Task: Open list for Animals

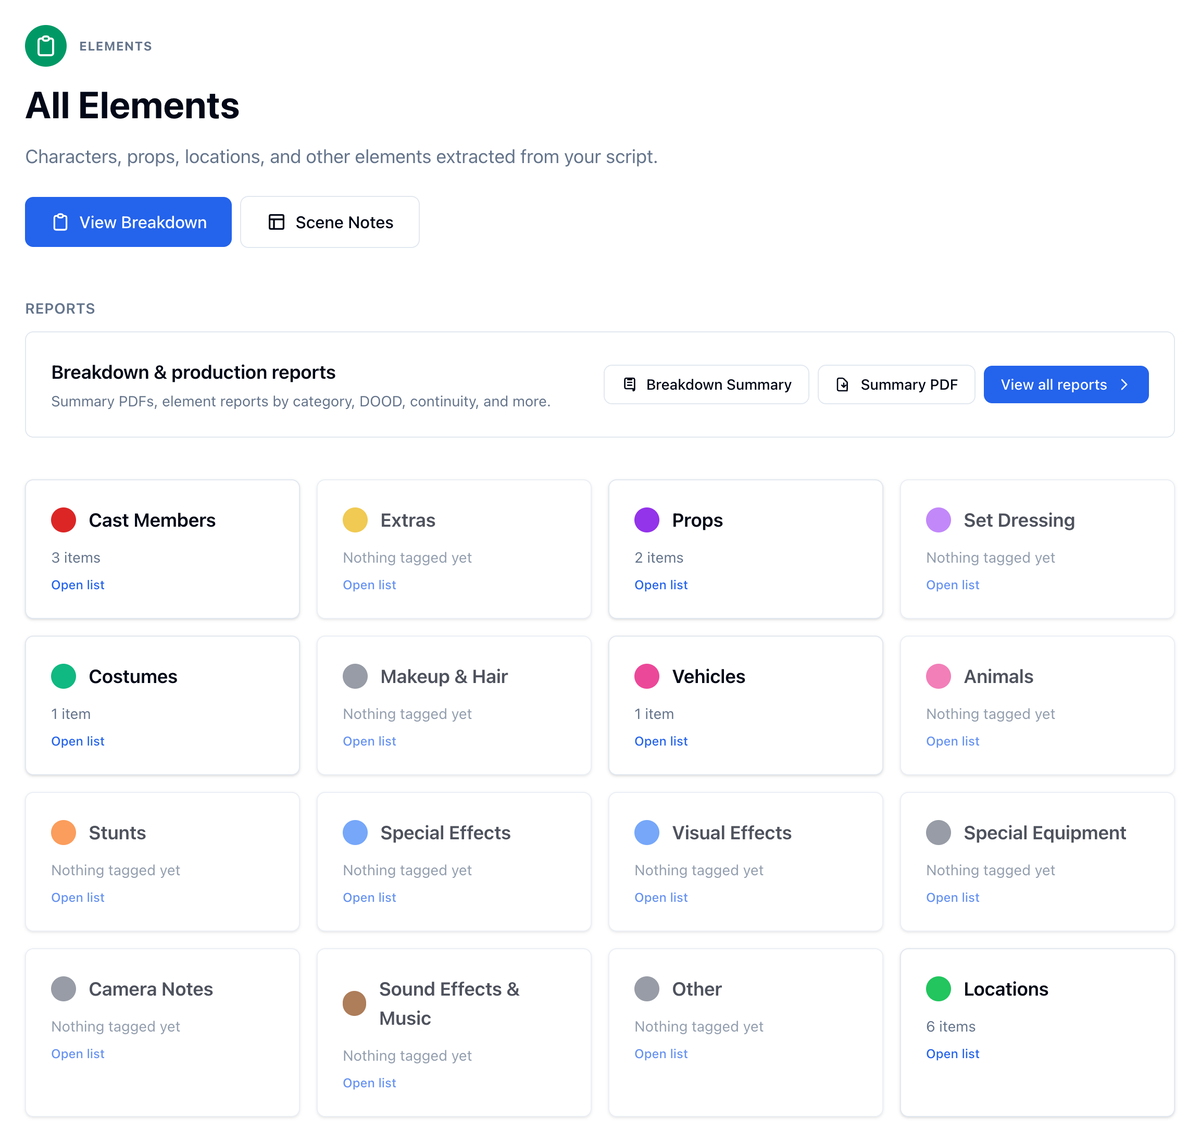Action: (x=953, y=741)
